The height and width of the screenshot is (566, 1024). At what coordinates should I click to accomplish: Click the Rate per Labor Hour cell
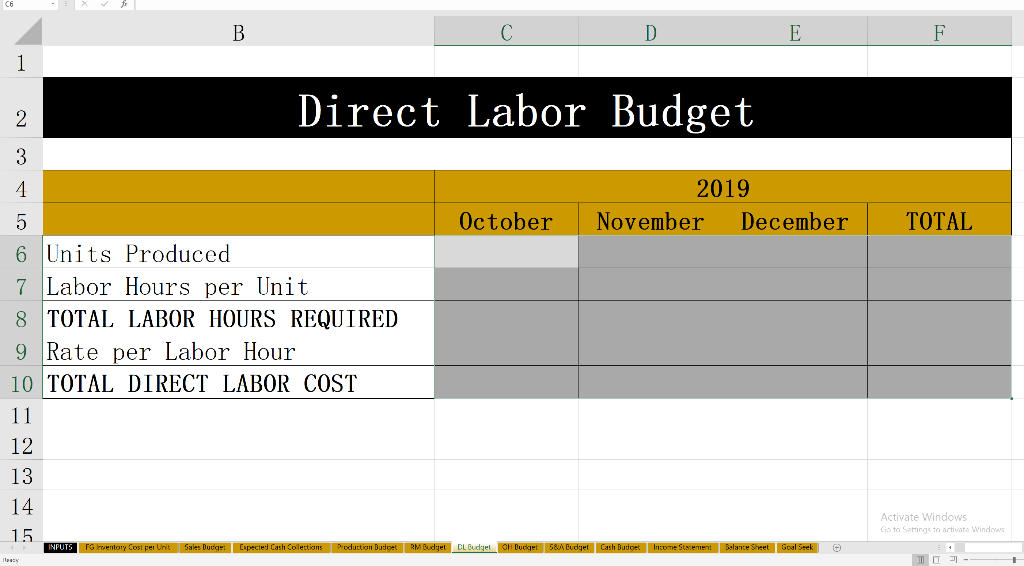pos(238,351)
